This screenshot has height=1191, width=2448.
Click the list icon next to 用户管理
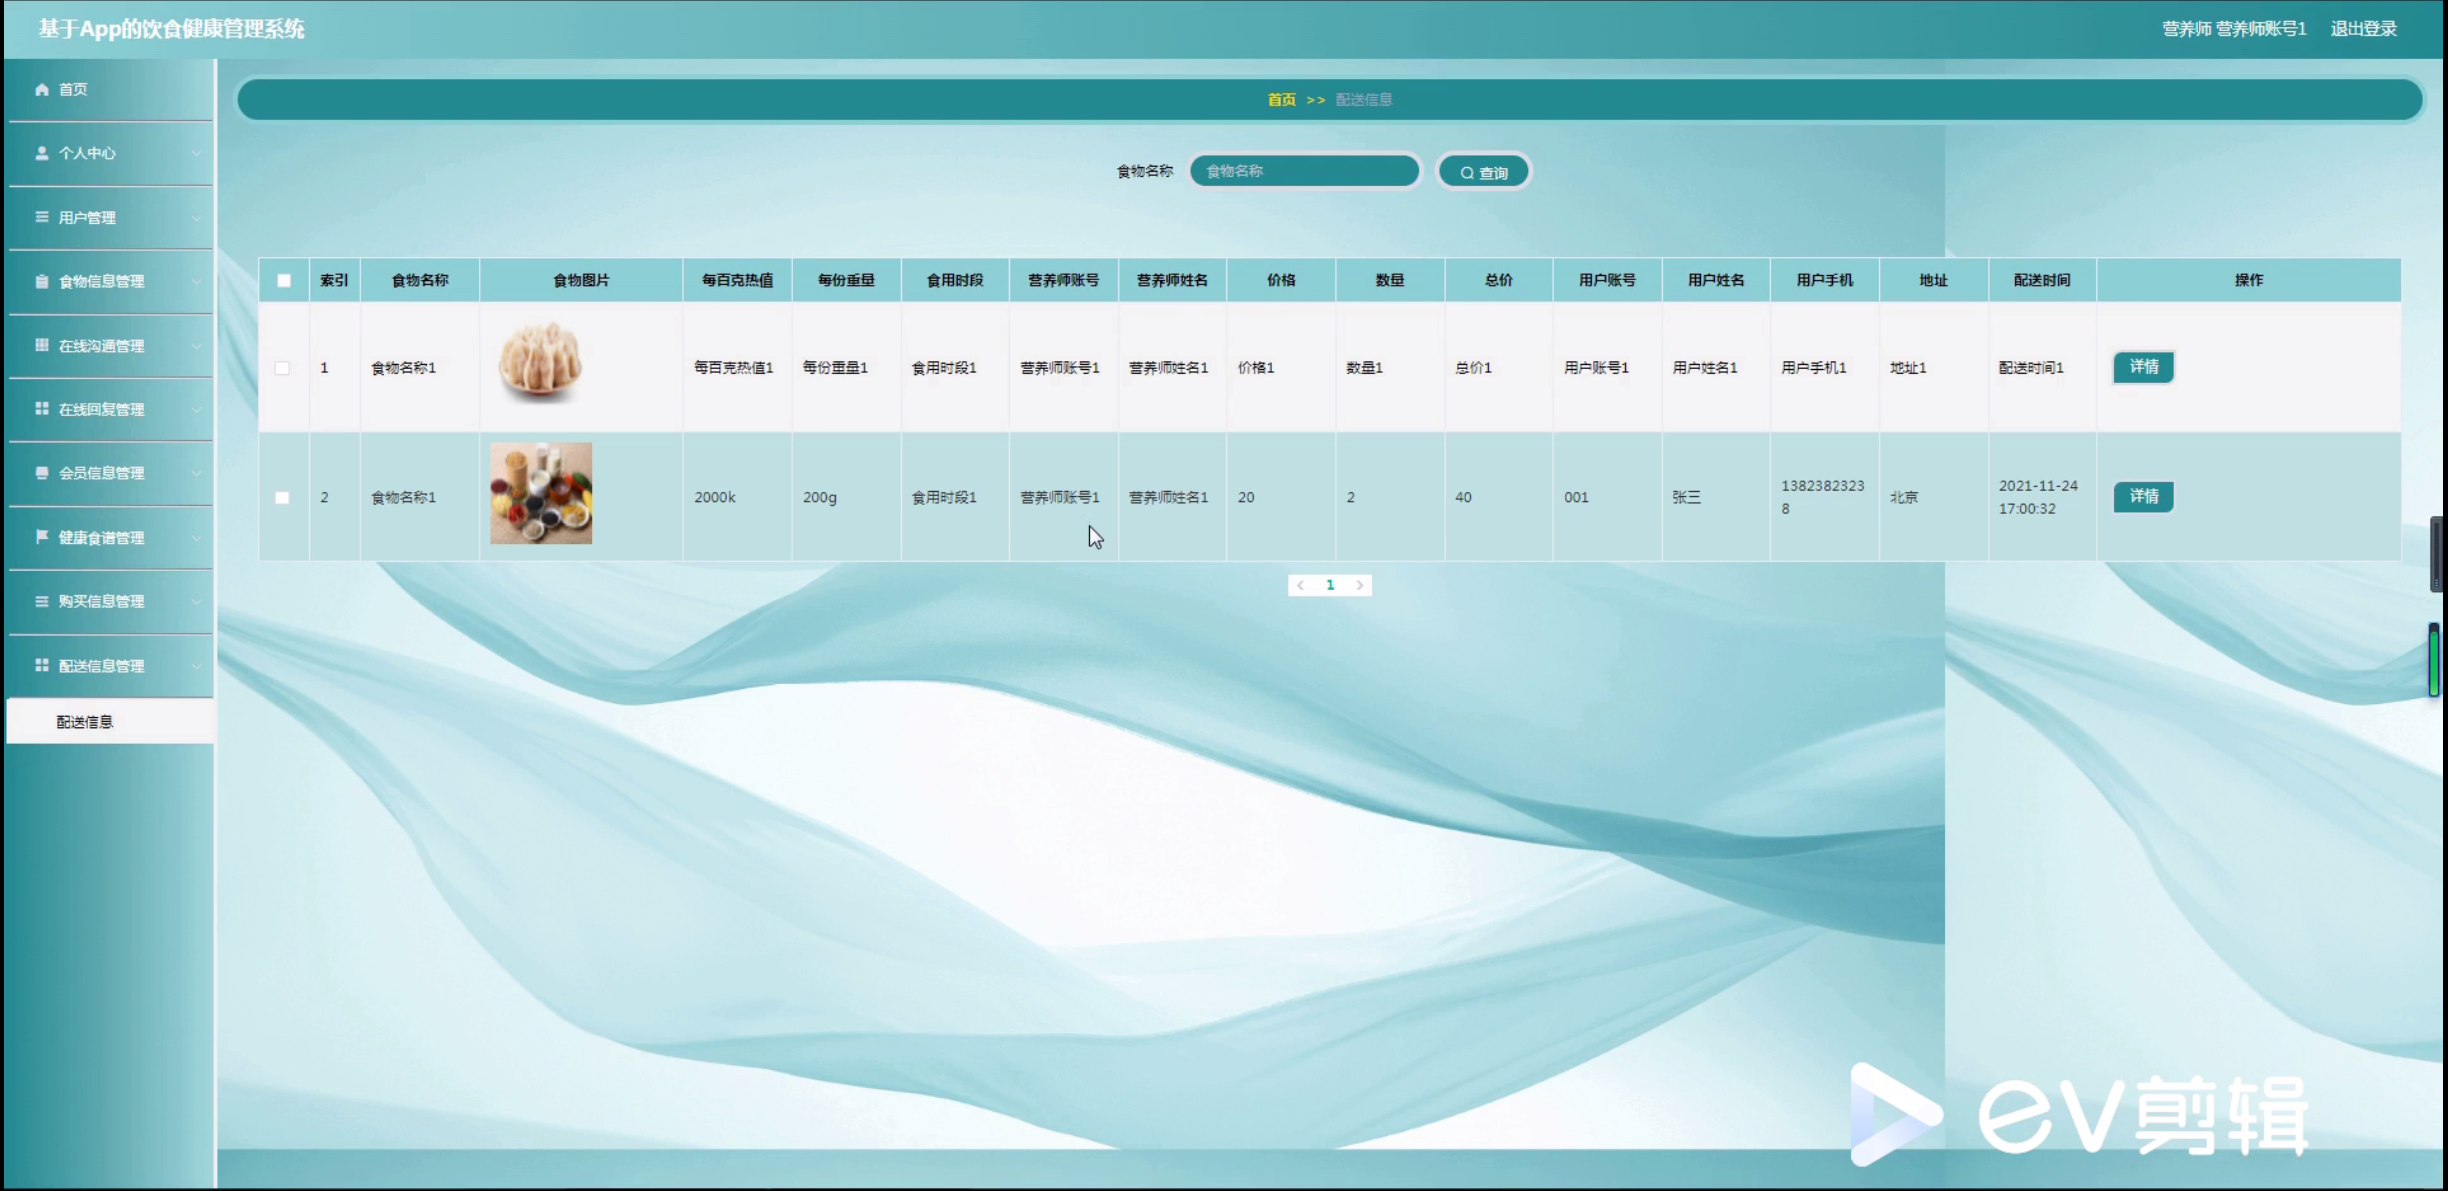pos(42,217)
